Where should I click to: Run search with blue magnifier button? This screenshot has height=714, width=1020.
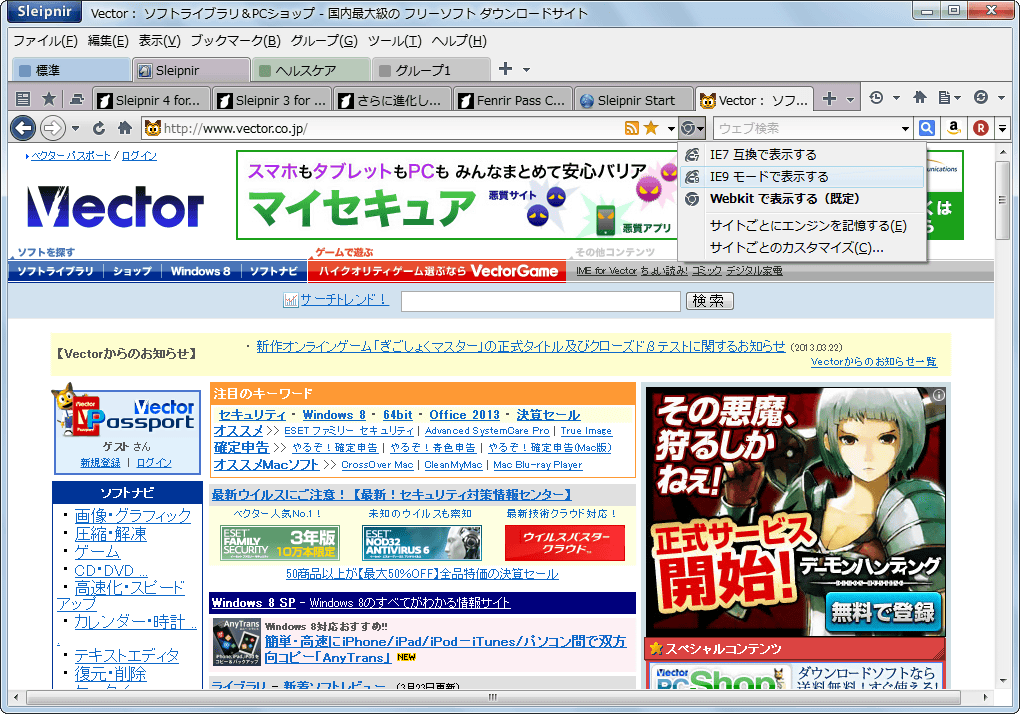pos(927,128)
